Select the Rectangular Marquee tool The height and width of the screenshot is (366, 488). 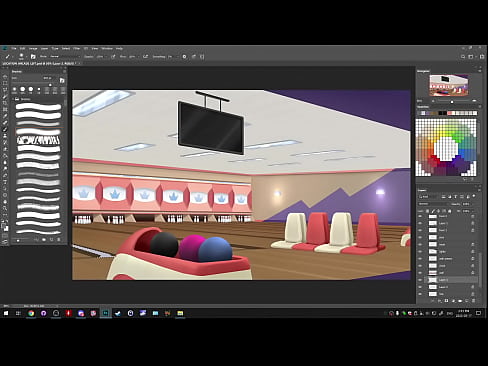coord(5,83)
